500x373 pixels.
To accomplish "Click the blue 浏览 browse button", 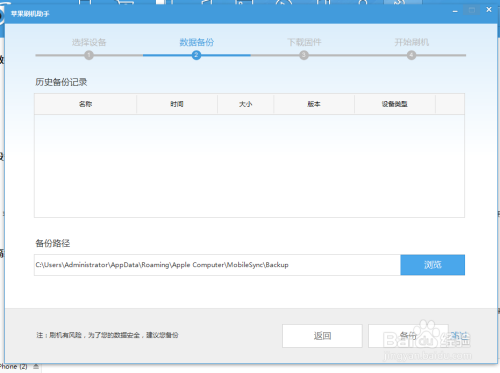I will [433, 265].
